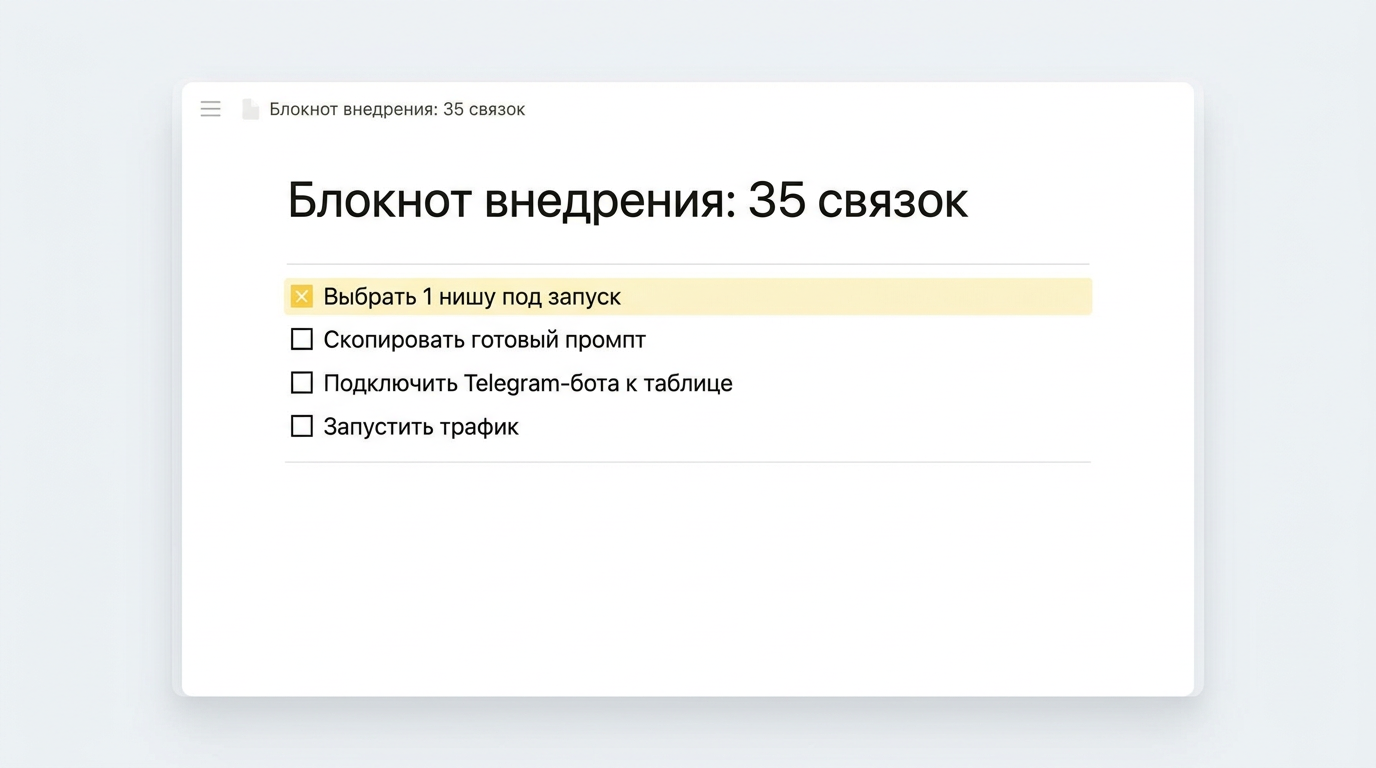Click empty yellow area of highlighted row

tap(855, 297)
